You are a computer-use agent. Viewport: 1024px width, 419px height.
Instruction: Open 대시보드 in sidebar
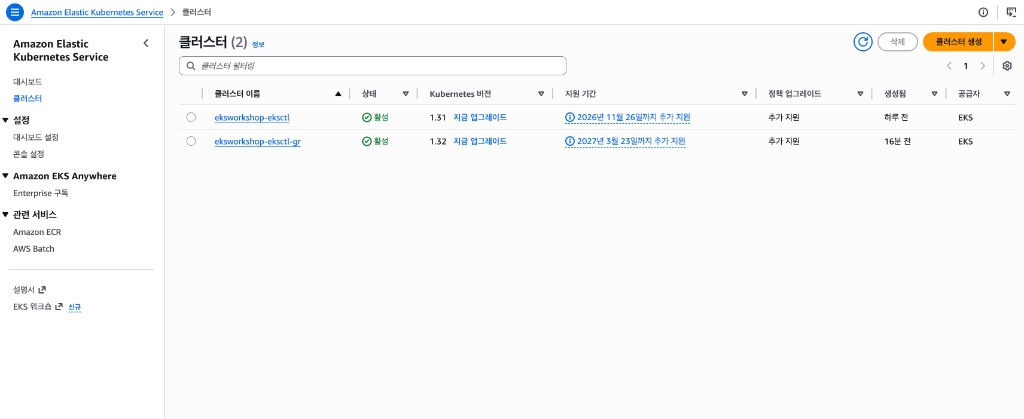click(27, 82)
